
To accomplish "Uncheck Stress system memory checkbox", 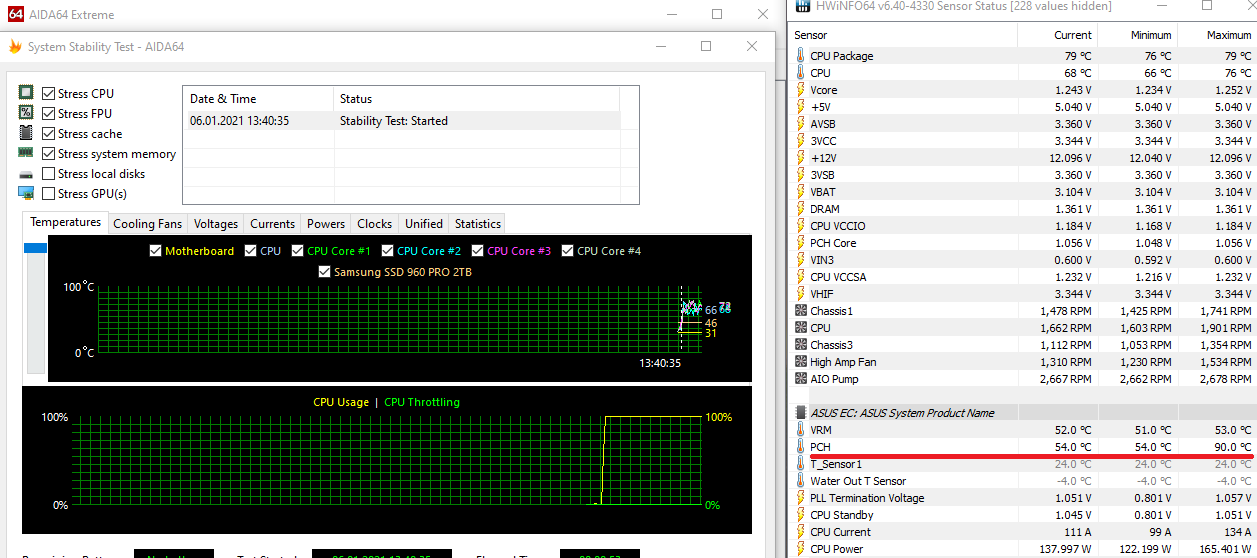I will click(48, 153).
